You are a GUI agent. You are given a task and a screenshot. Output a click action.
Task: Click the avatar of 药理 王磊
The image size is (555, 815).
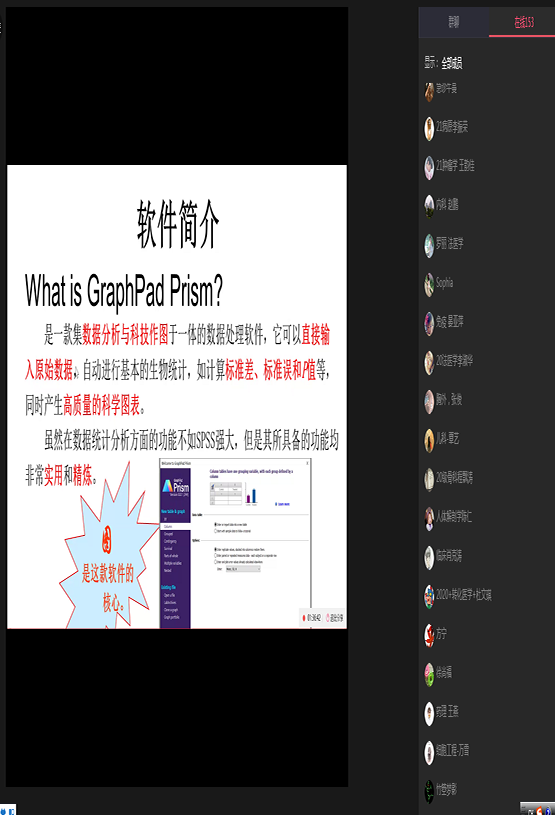click(429, 713)
